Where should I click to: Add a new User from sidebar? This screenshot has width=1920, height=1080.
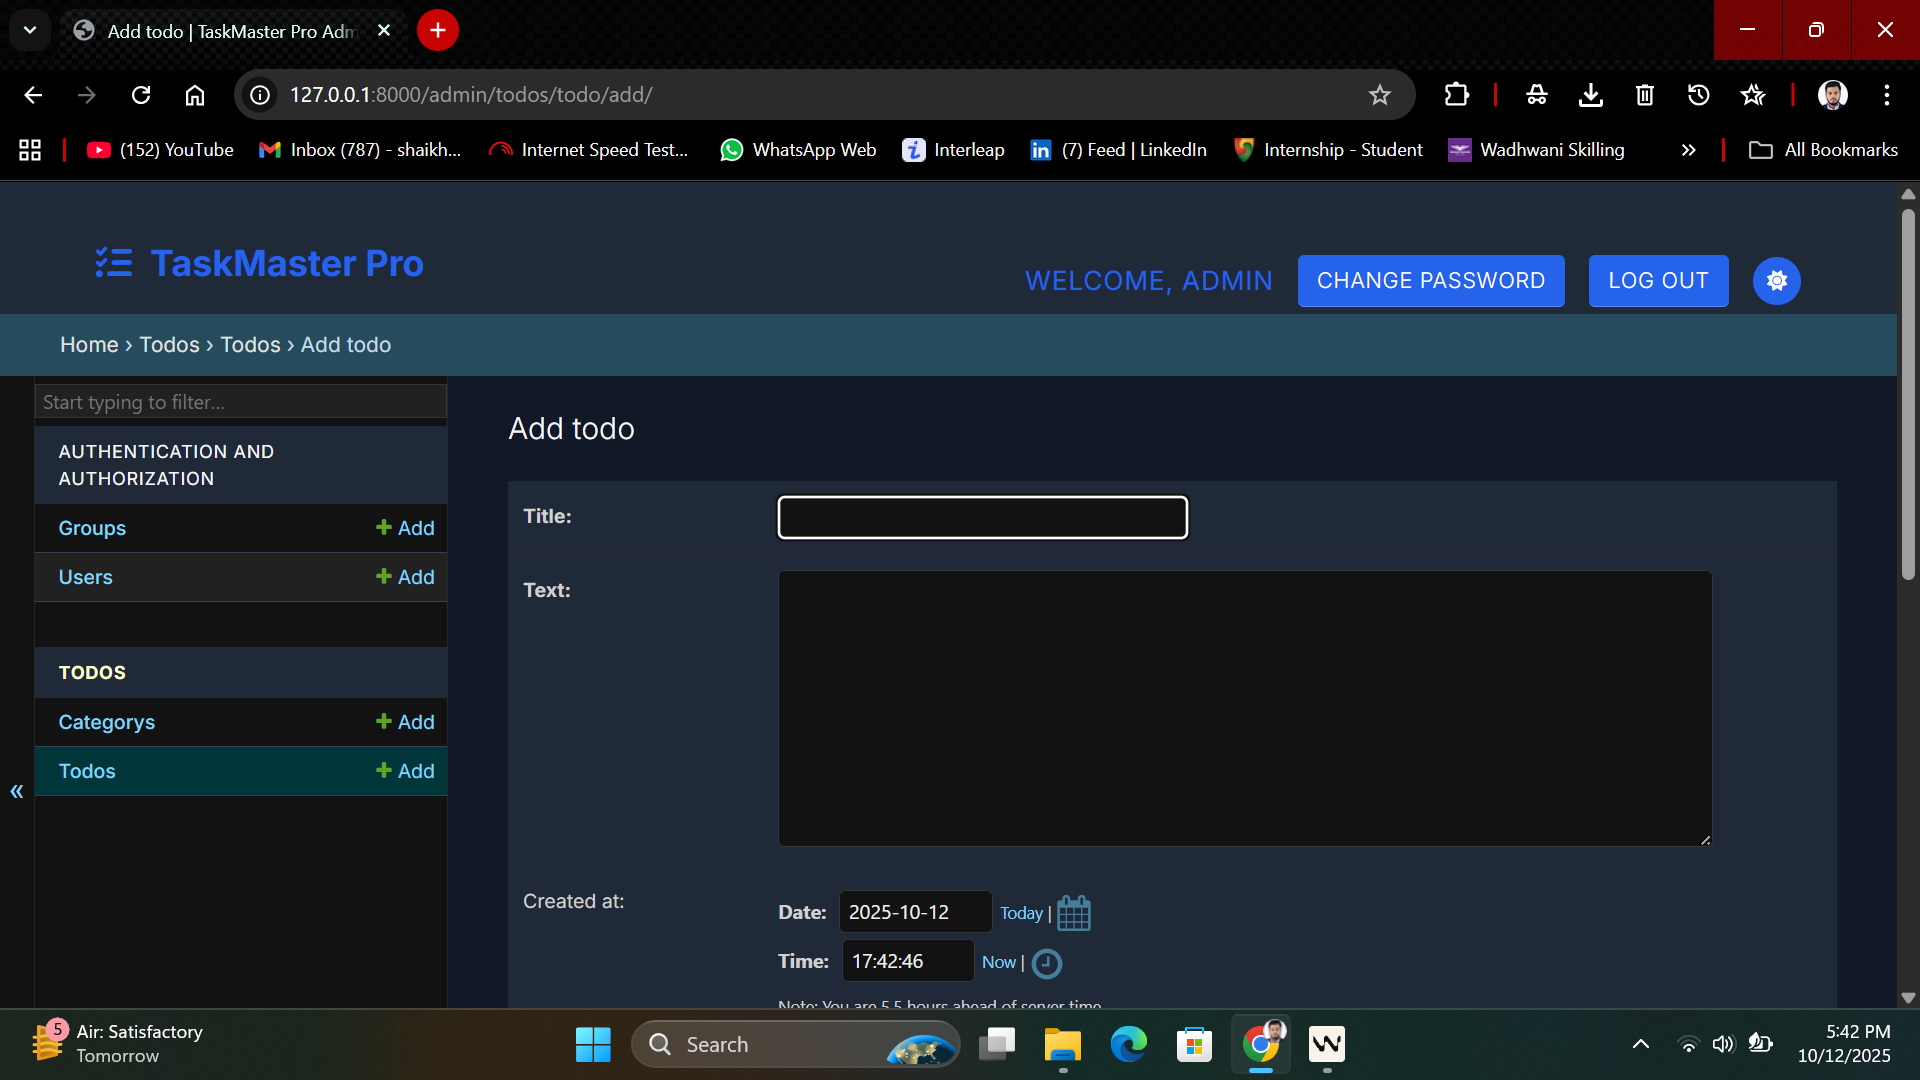(405, 577)
